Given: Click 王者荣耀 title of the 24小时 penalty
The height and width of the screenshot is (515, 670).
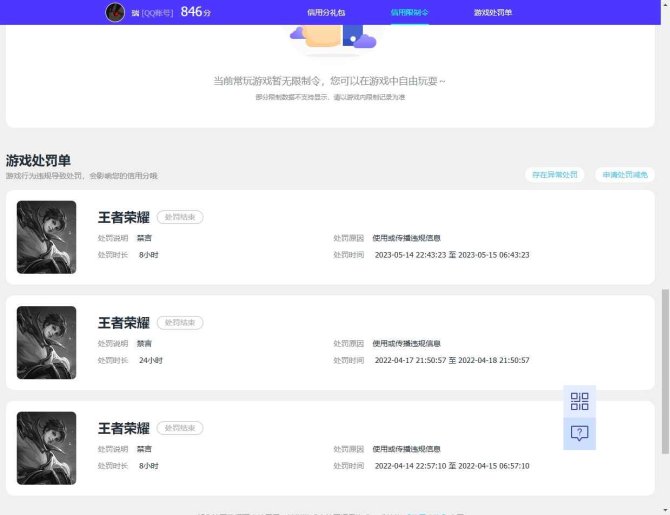Looking at the screenshot, I should click(124, 323).
